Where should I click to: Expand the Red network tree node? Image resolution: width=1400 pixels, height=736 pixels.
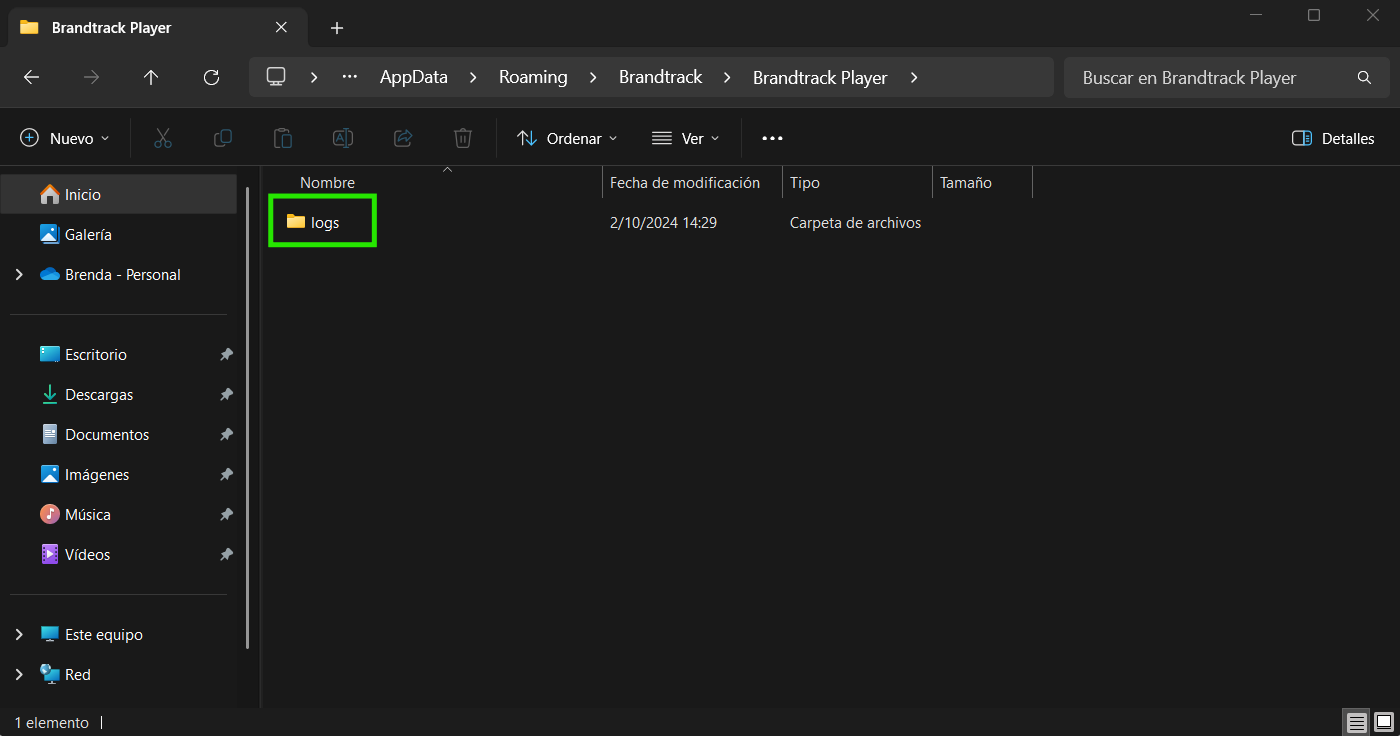19,674
